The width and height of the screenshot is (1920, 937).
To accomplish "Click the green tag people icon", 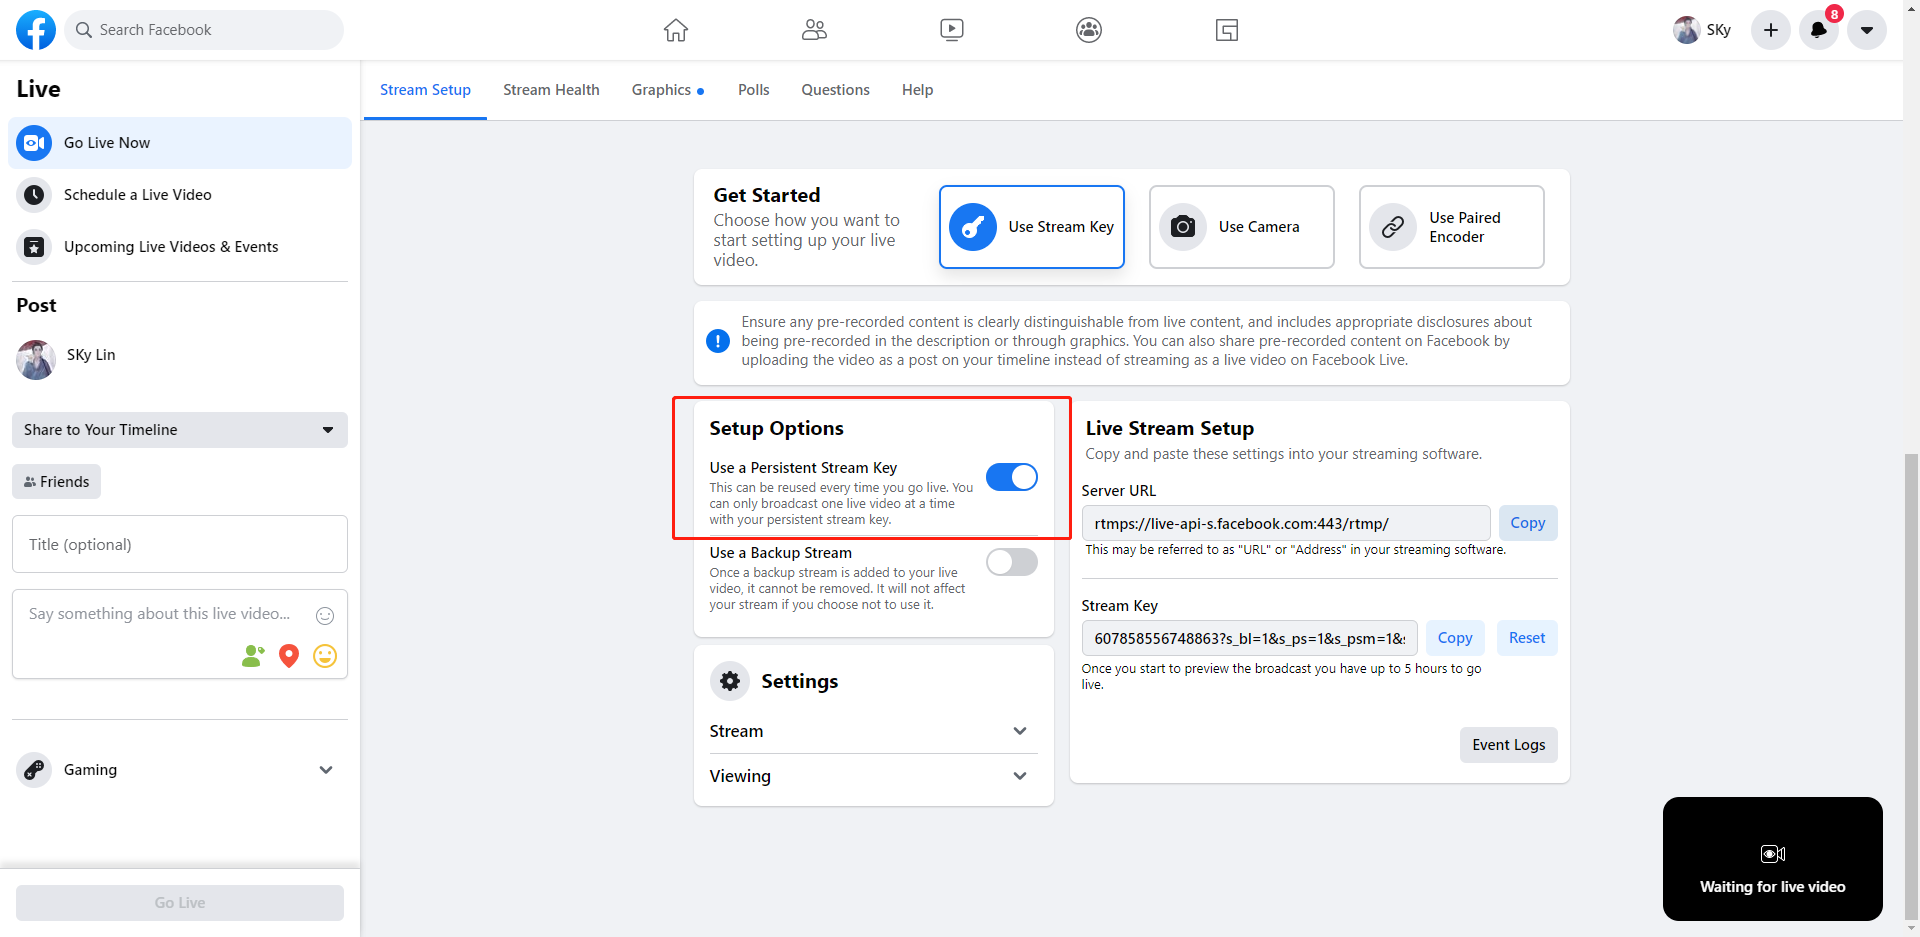I will coord(253,656).
